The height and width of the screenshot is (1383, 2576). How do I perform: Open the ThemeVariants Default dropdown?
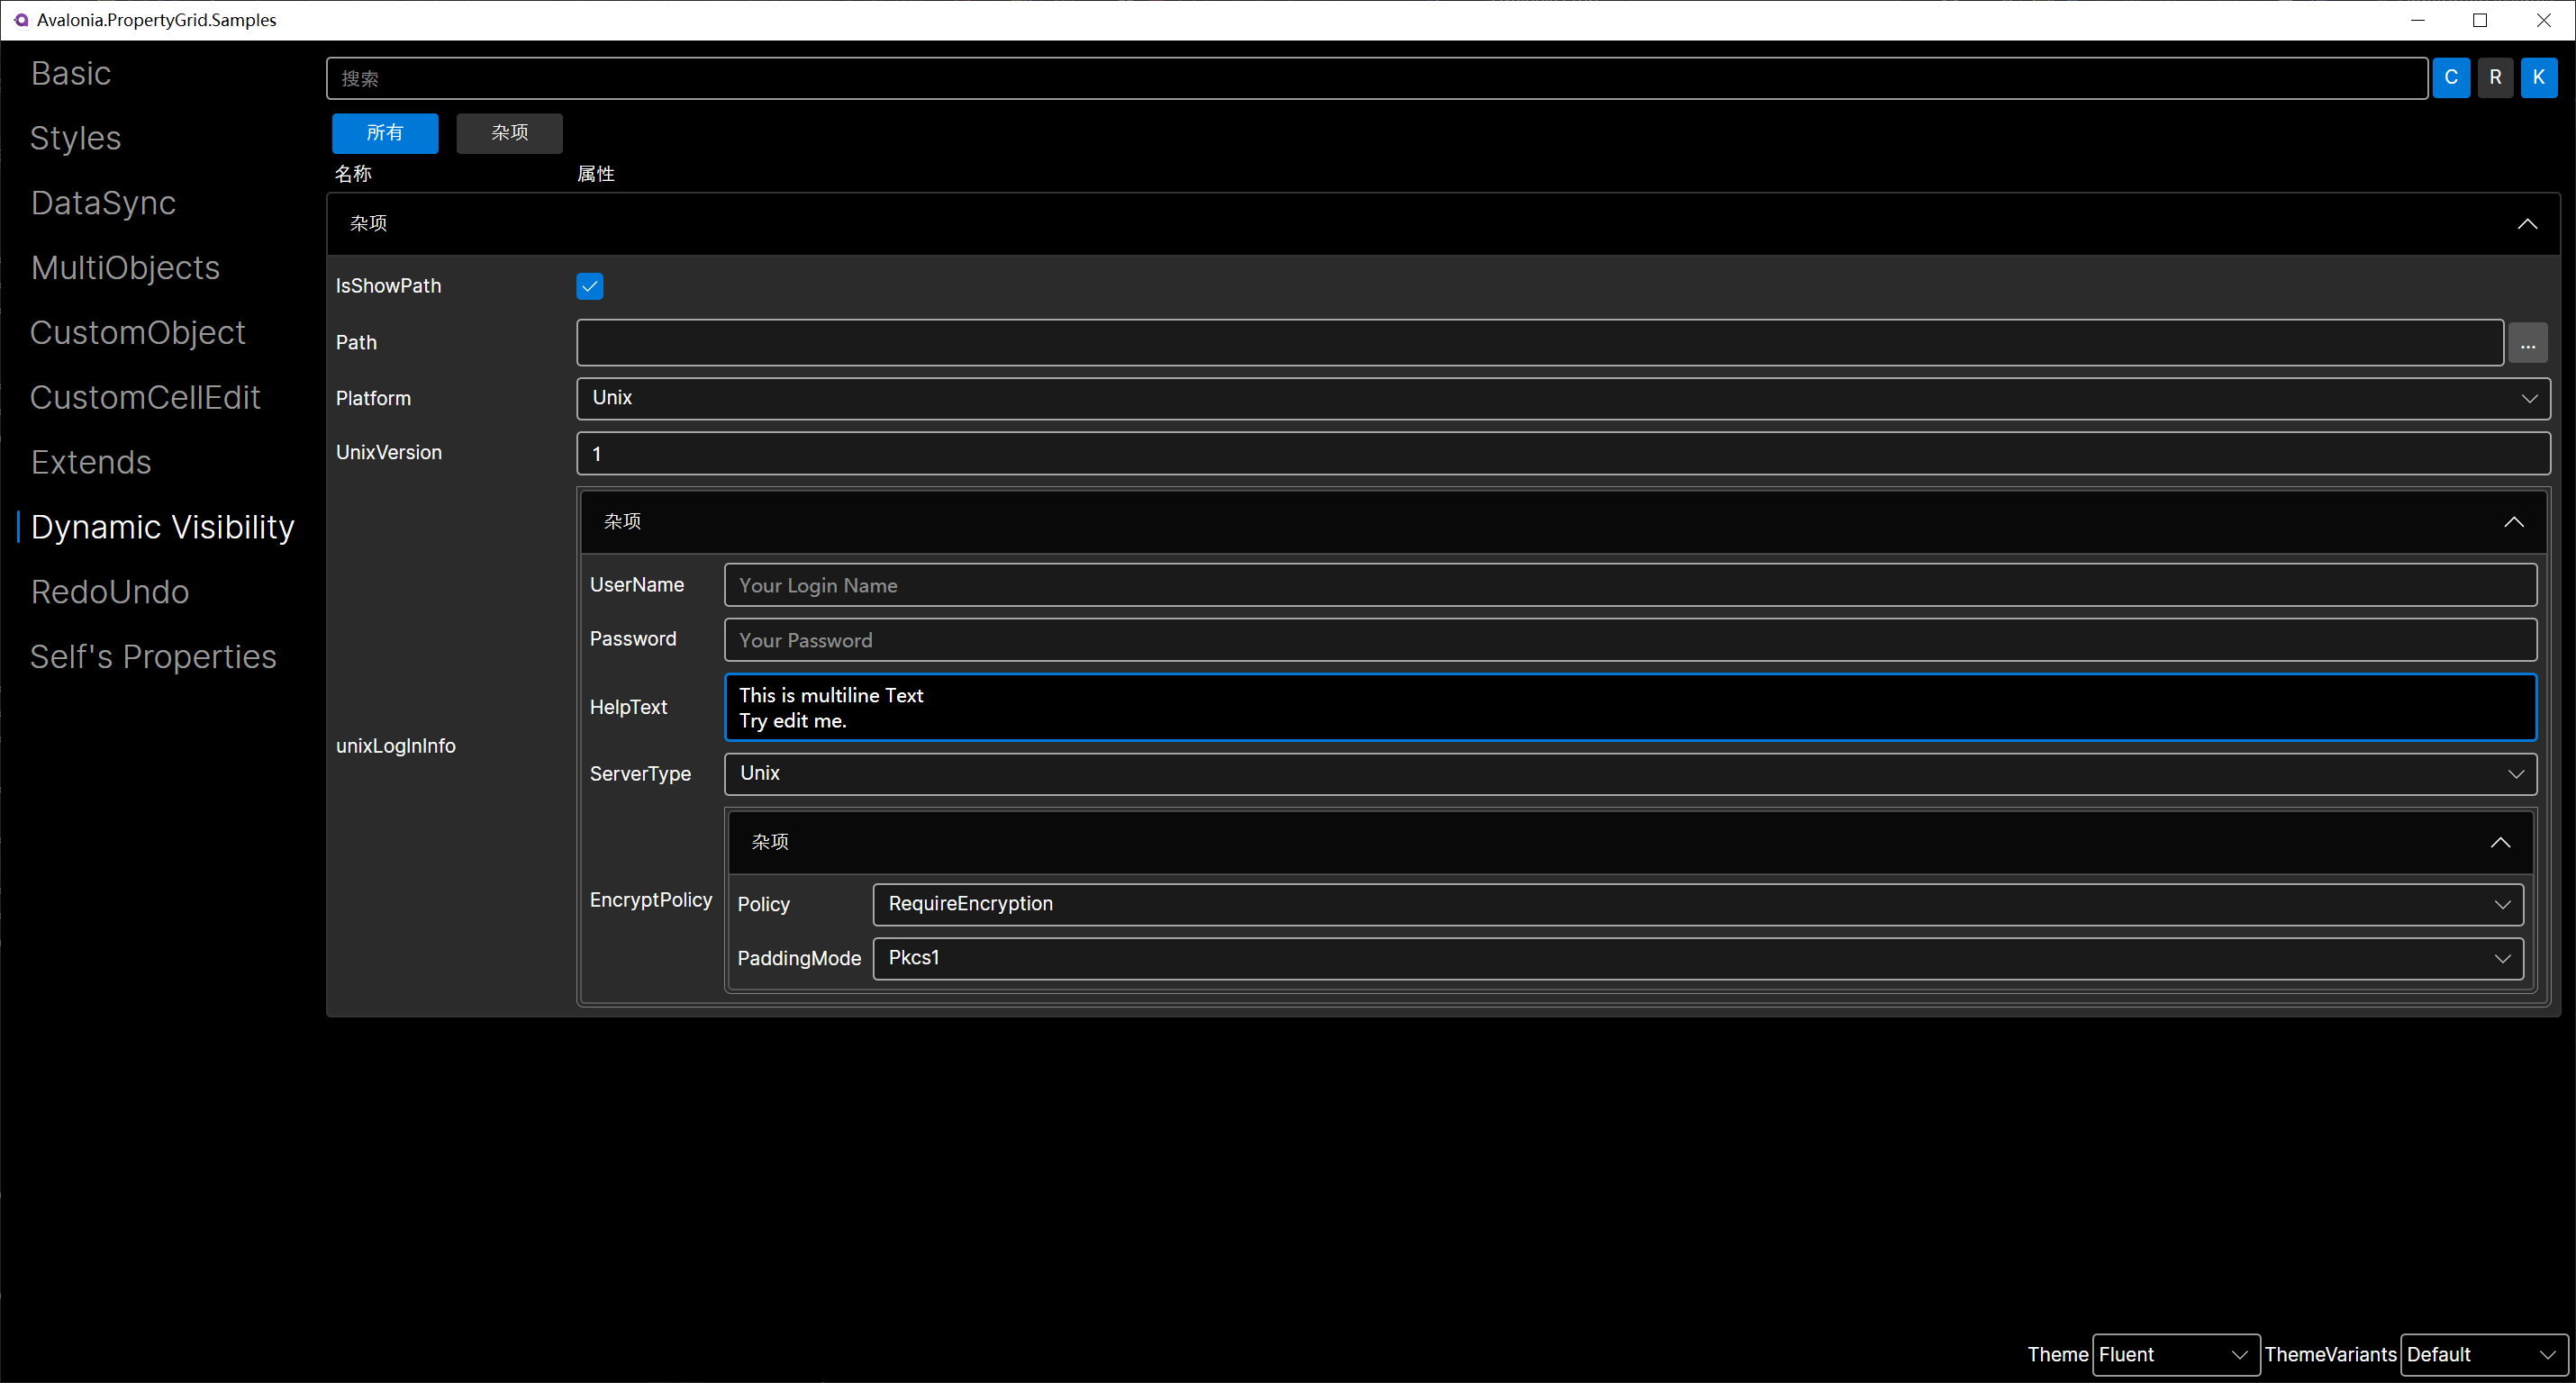pyautogui.click(x=2483, y=1355)
